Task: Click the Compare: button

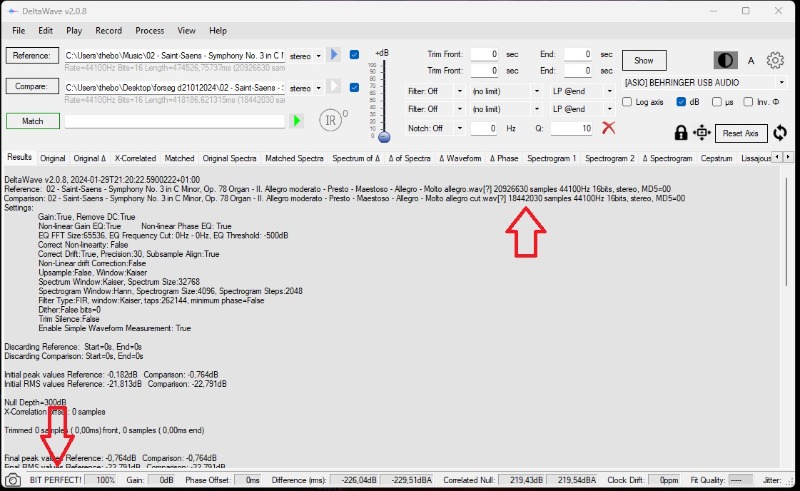Action: (32, 86)
